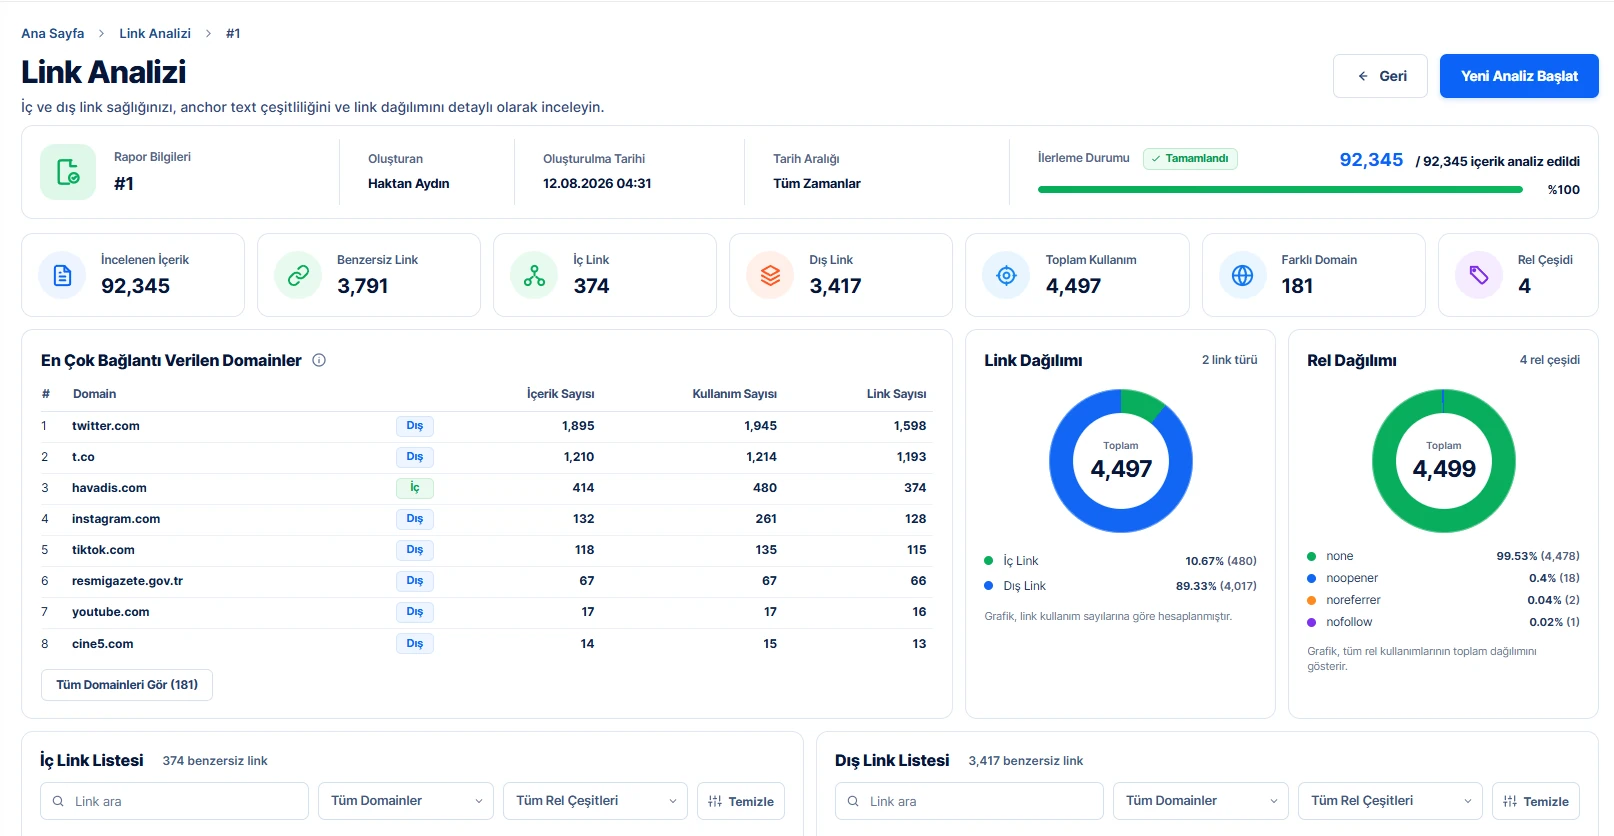This screenshot has height=836, width=1614.
Task: Click the report document icon beside Rapor Bilgileri
Action: 68,172
